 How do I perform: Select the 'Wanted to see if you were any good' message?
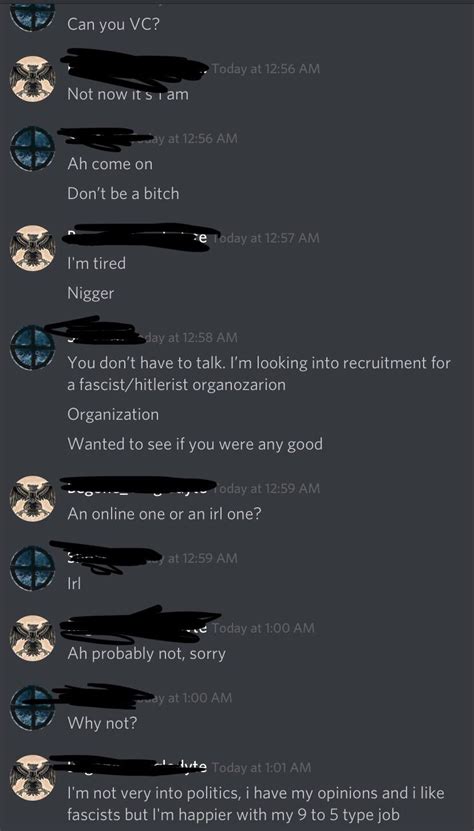[195, 444]
